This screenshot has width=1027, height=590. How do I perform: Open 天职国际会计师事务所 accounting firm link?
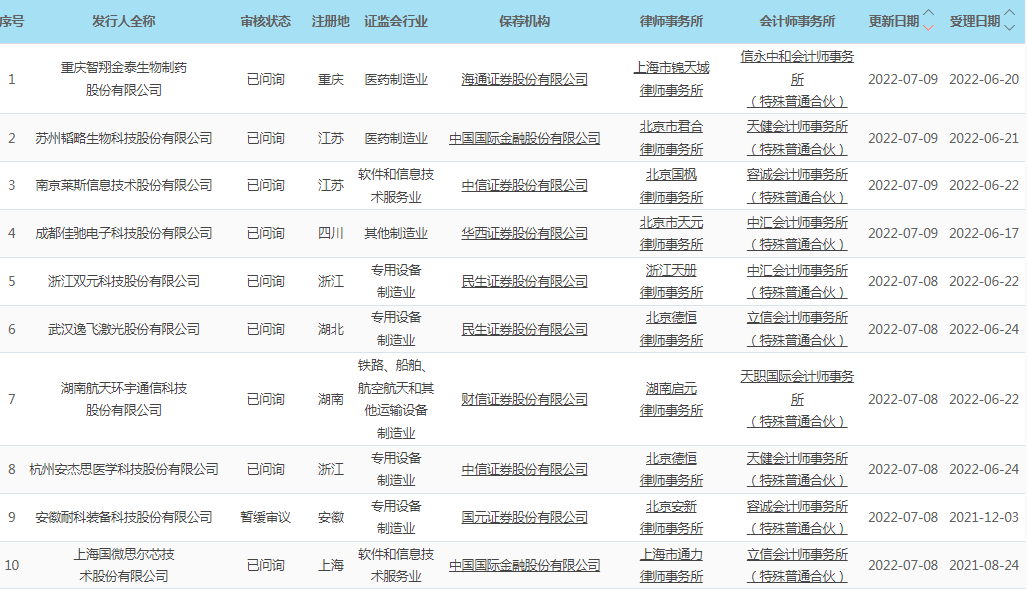797,388
